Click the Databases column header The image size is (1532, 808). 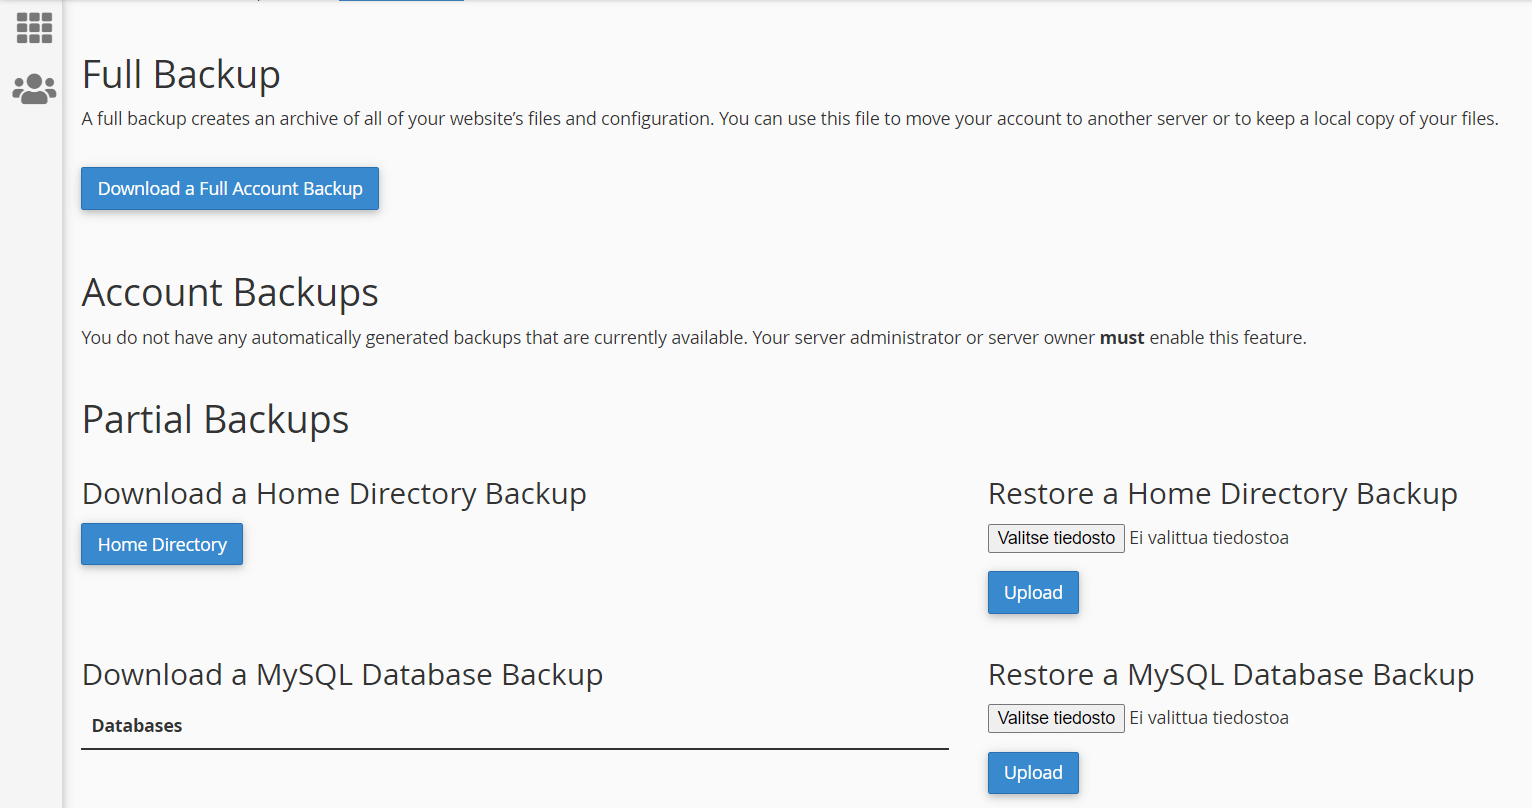point(137,726)
